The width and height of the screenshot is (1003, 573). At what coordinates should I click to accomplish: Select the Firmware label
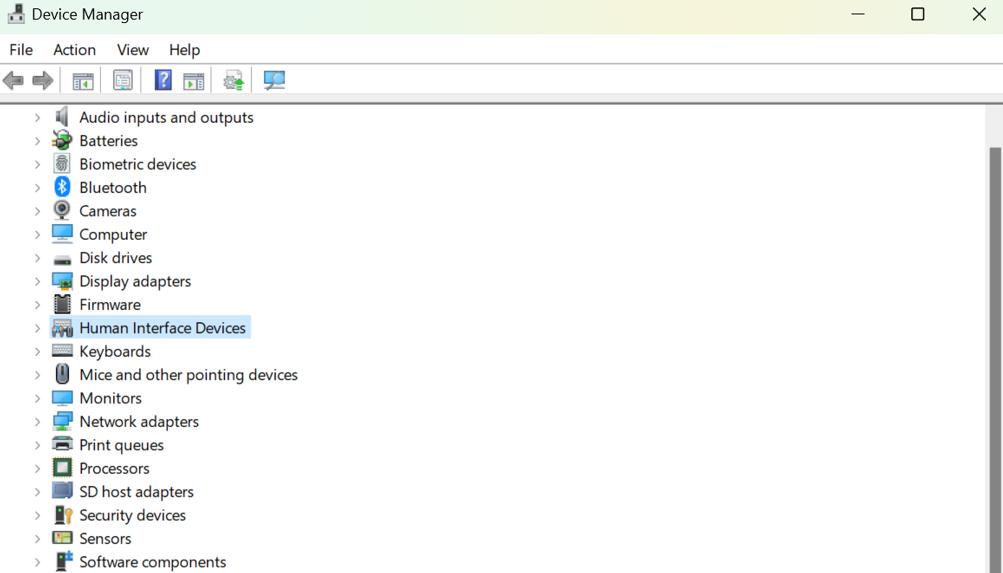[110, 304]
